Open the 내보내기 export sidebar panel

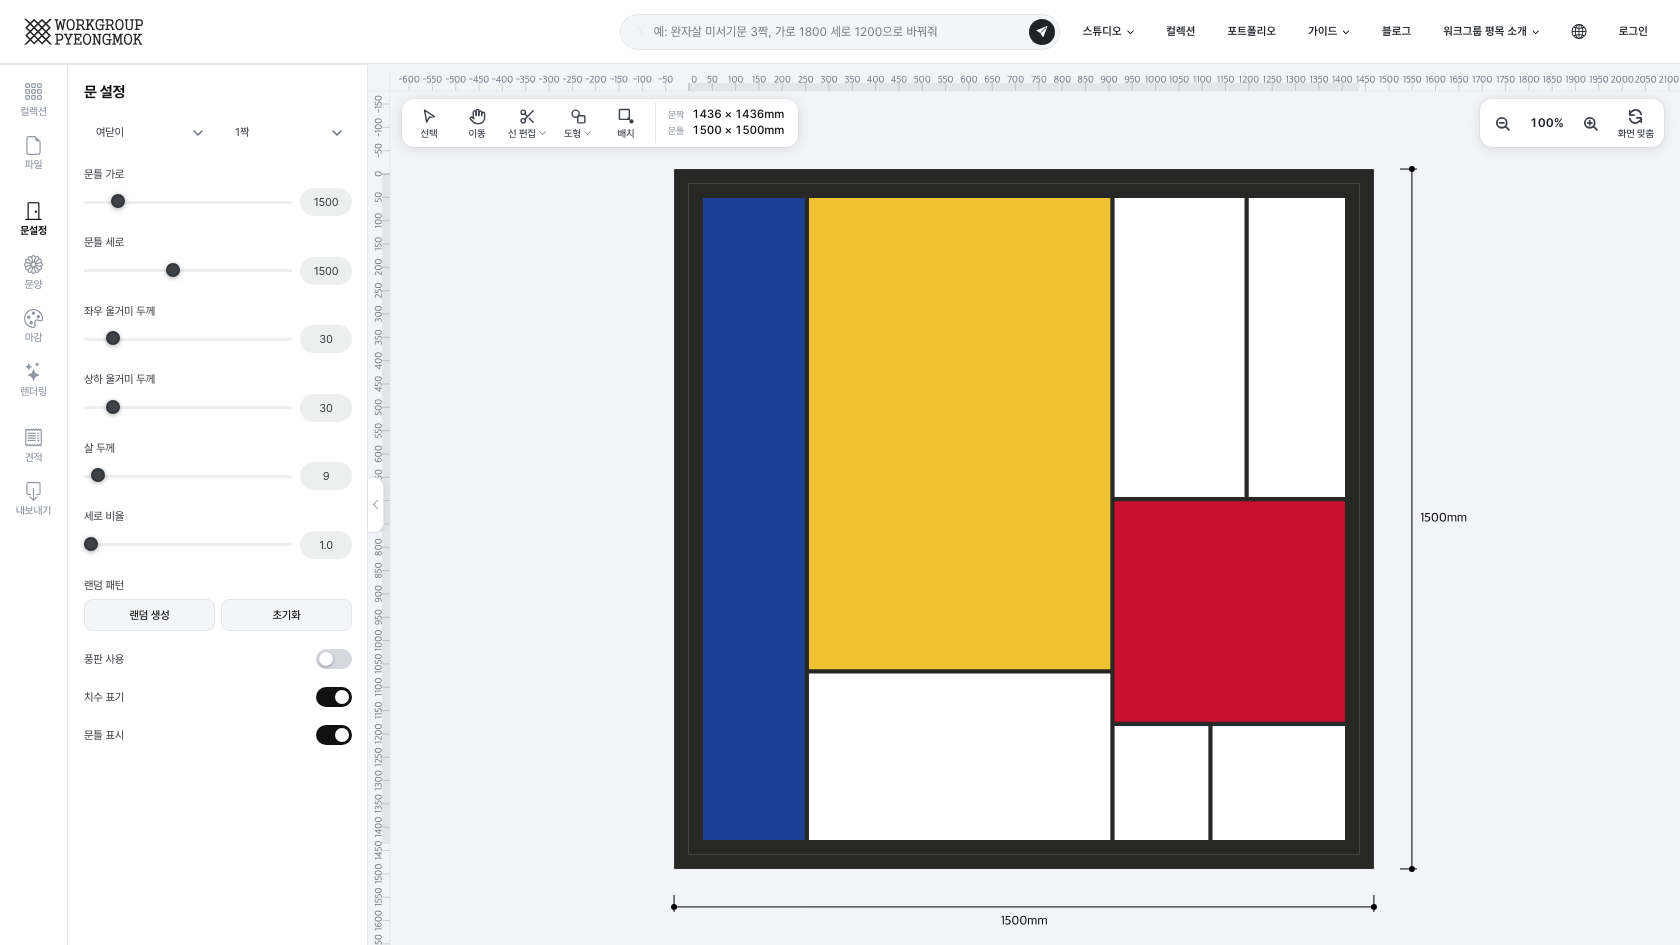click(x=33, y=498)
